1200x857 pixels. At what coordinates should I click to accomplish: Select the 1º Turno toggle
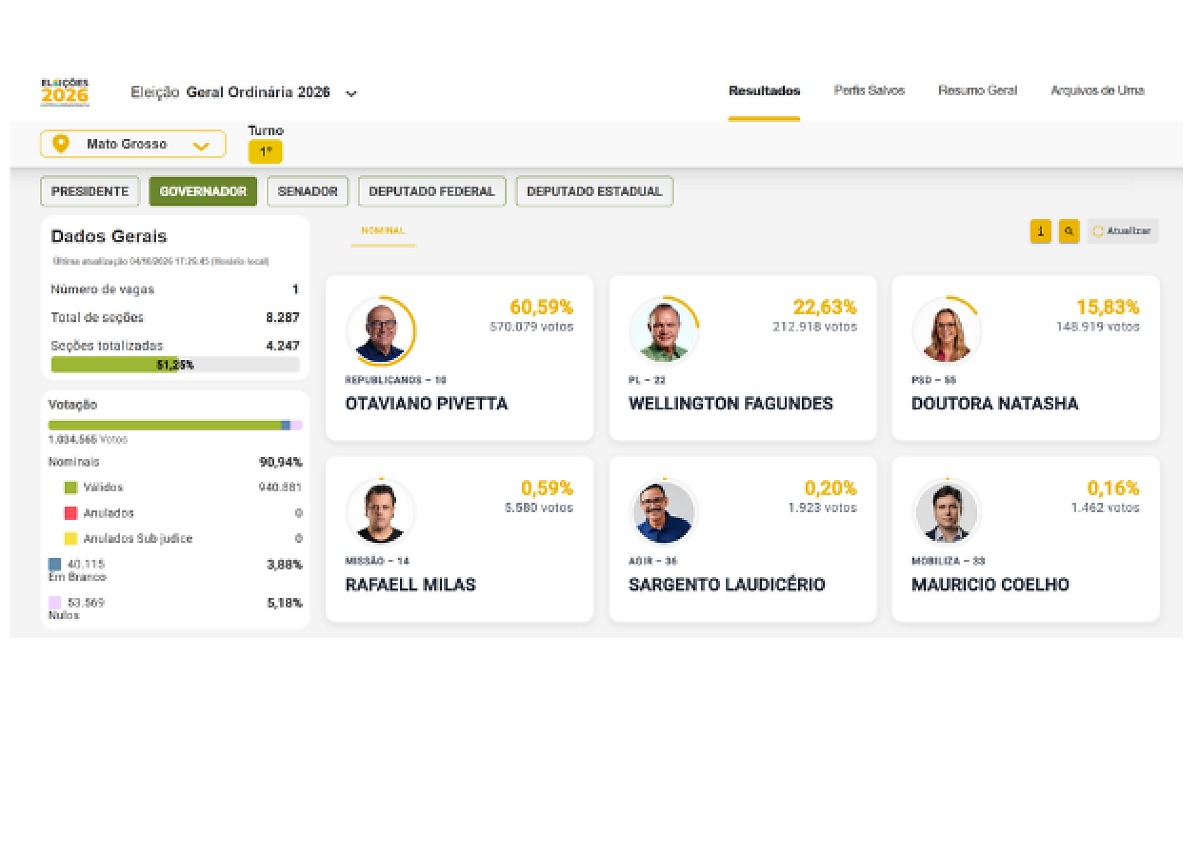point(265,152)
